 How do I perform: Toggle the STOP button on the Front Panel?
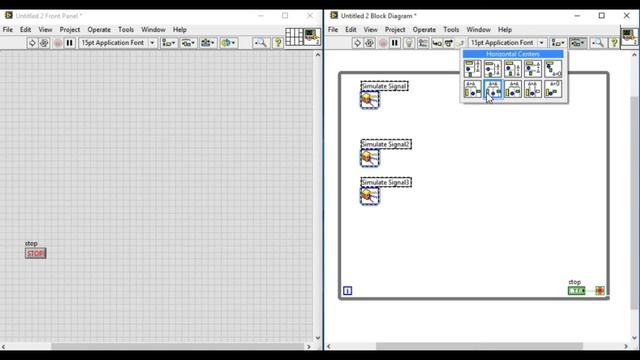point(36,253)
